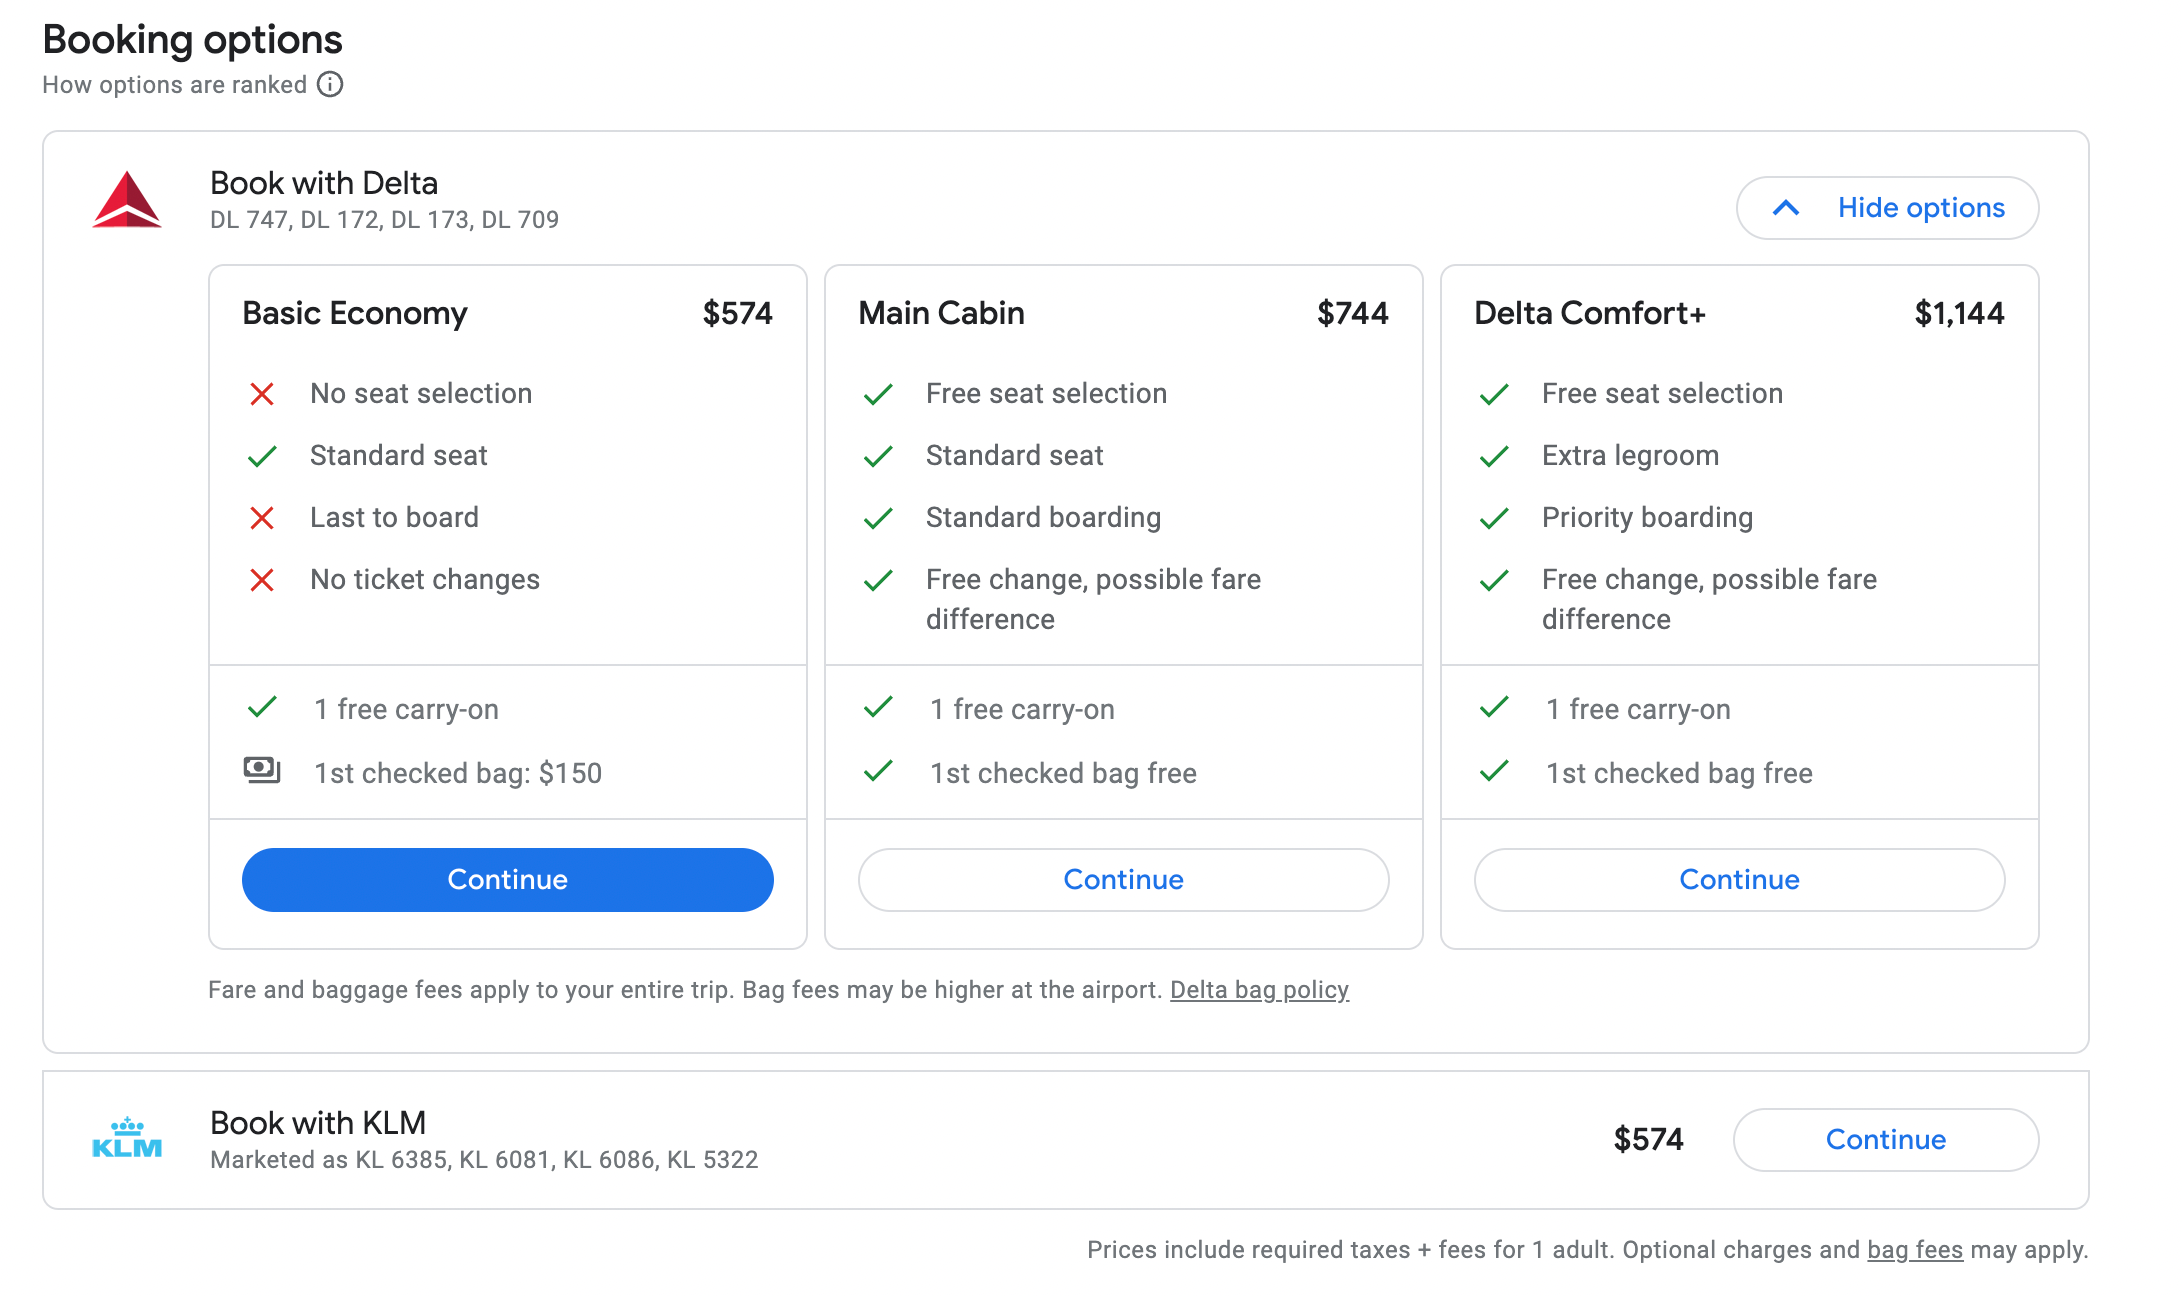Click the red X beside 'No seat selection'
This screenshot has width=2182, height=1296.
point(262,394)
